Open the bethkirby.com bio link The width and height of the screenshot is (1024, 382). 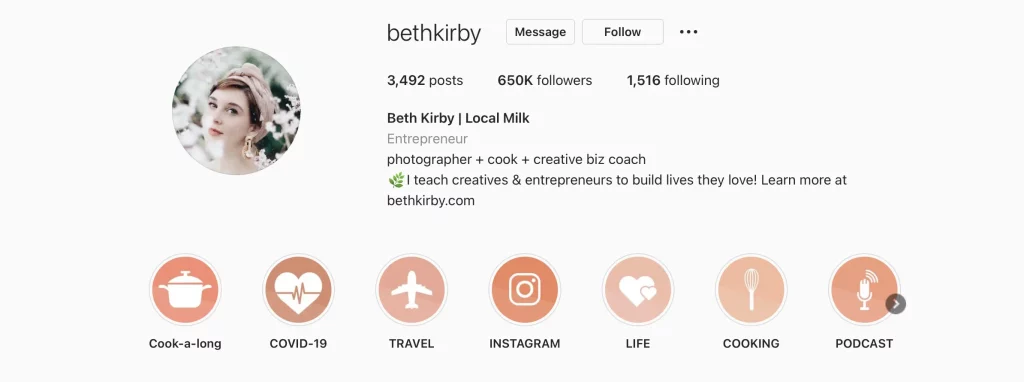pyautogui.click(x=431, y=201)
